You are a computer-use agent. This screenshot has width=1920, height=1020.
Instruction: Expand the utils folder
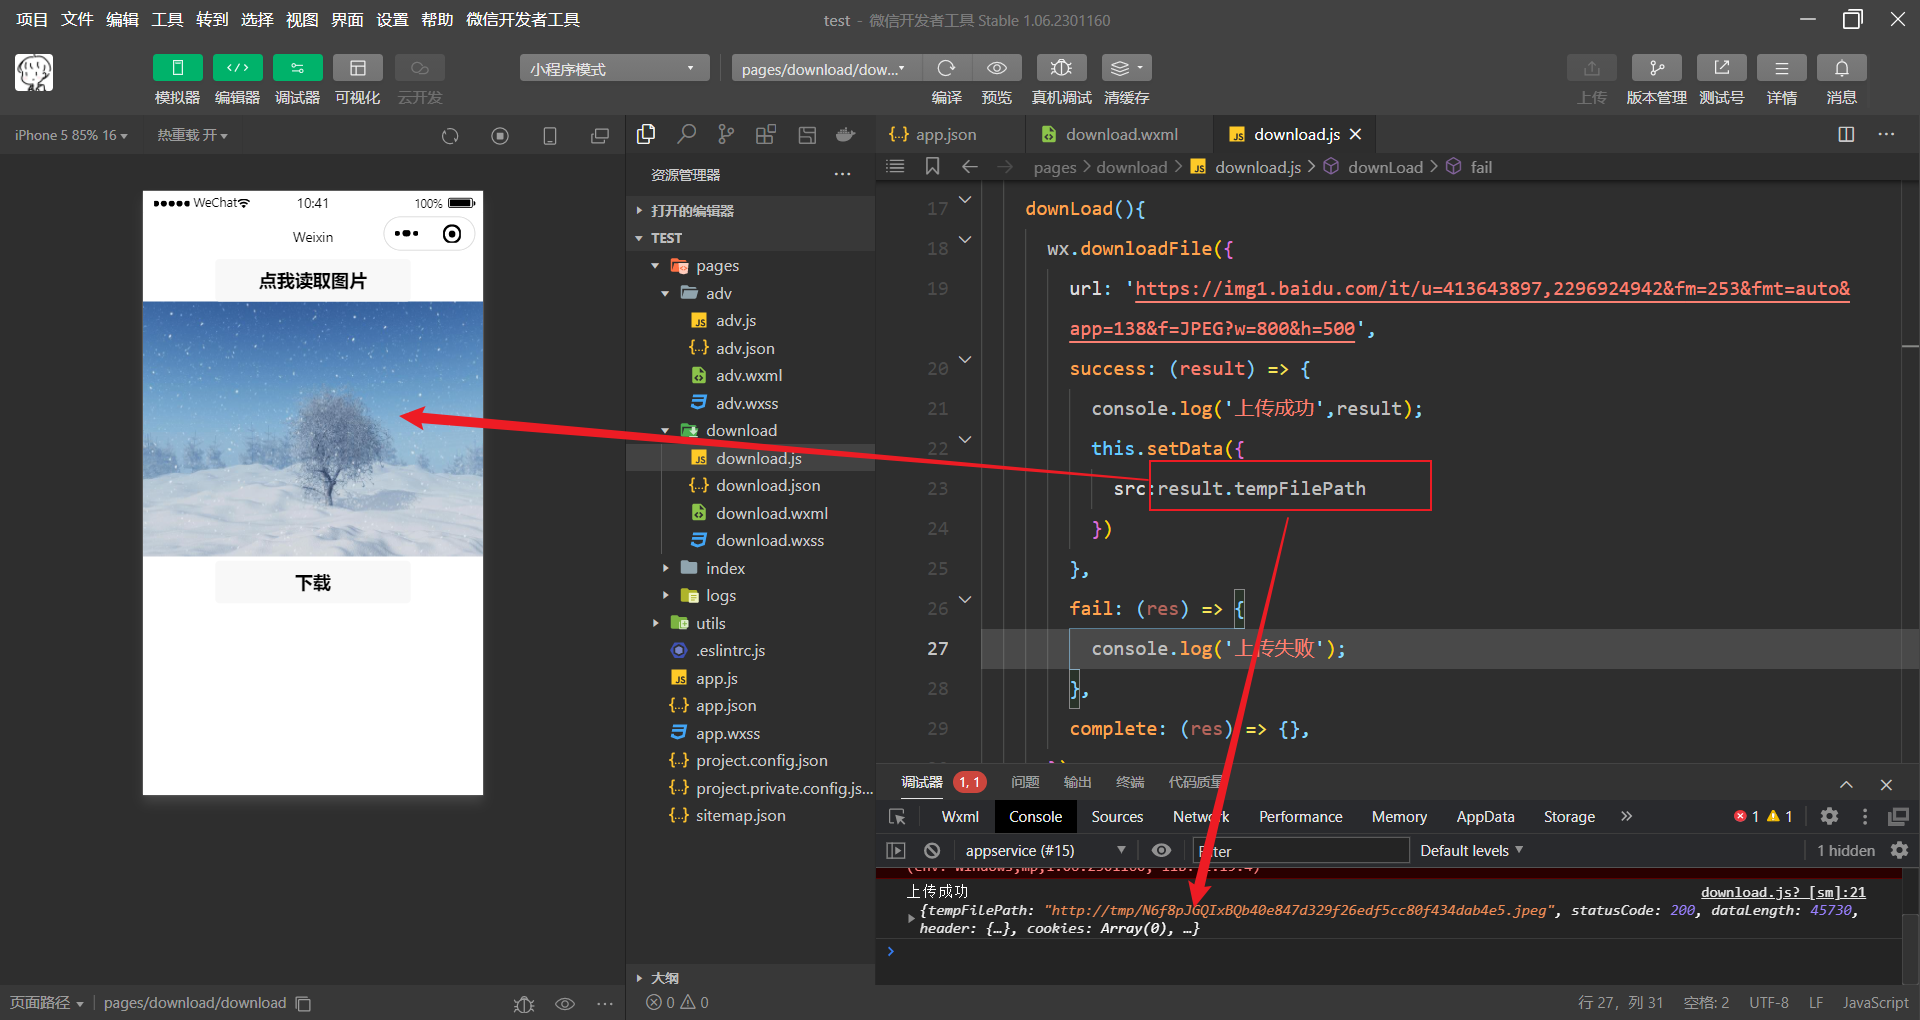point(750,623)
